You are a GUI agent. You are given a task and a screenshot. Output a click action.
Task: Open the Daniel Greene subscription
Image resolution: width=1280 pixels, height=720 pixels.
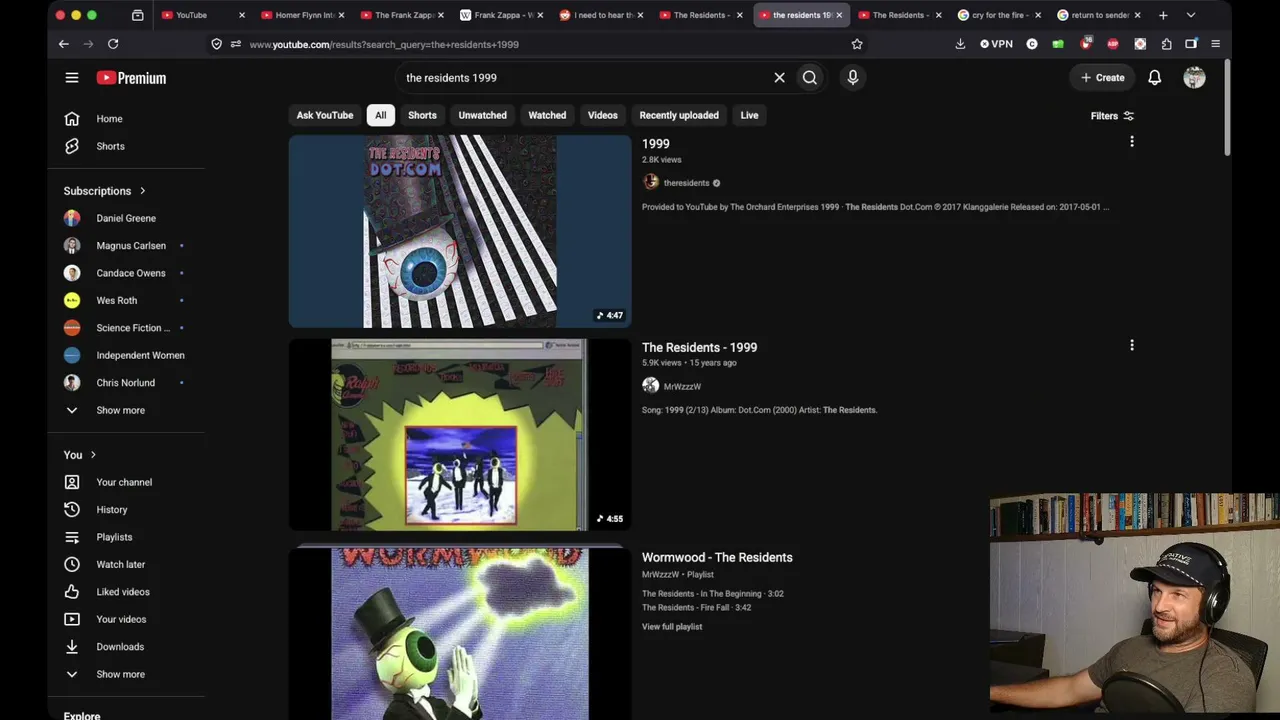tap(125, 218)
